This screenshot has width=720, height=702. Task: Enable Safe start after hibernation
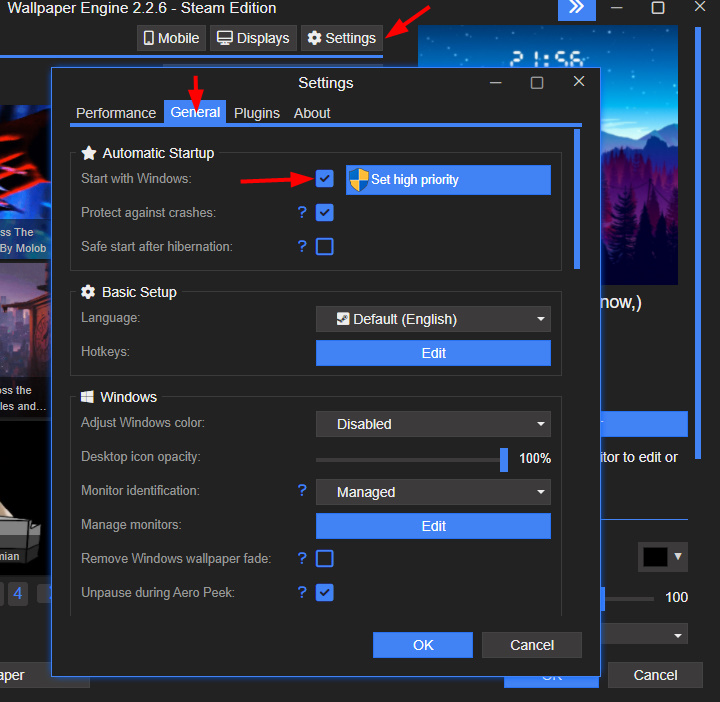(x=324, y=247)
